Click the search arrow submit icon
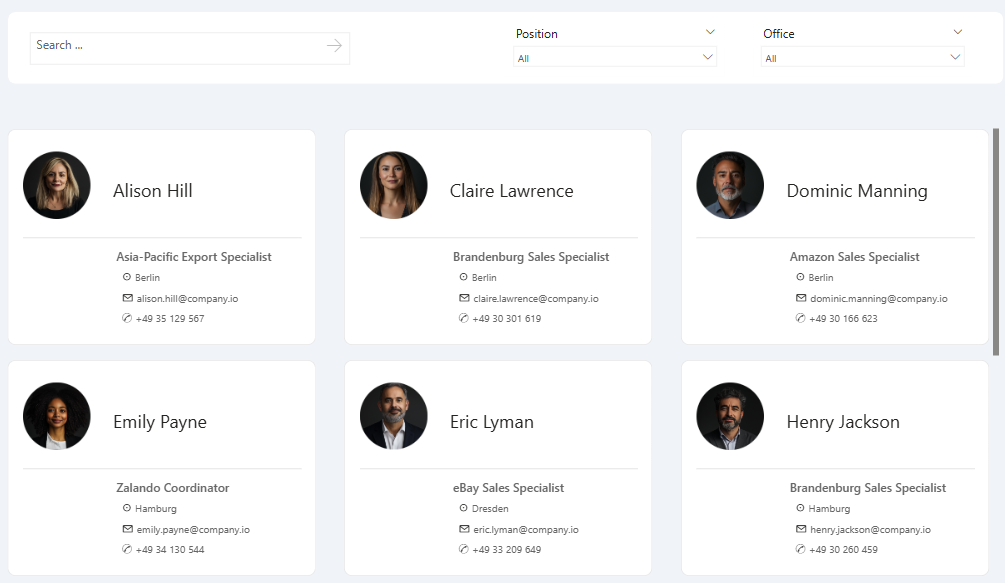Screen dimensions: 1005x583 click(x=334, y=45)
